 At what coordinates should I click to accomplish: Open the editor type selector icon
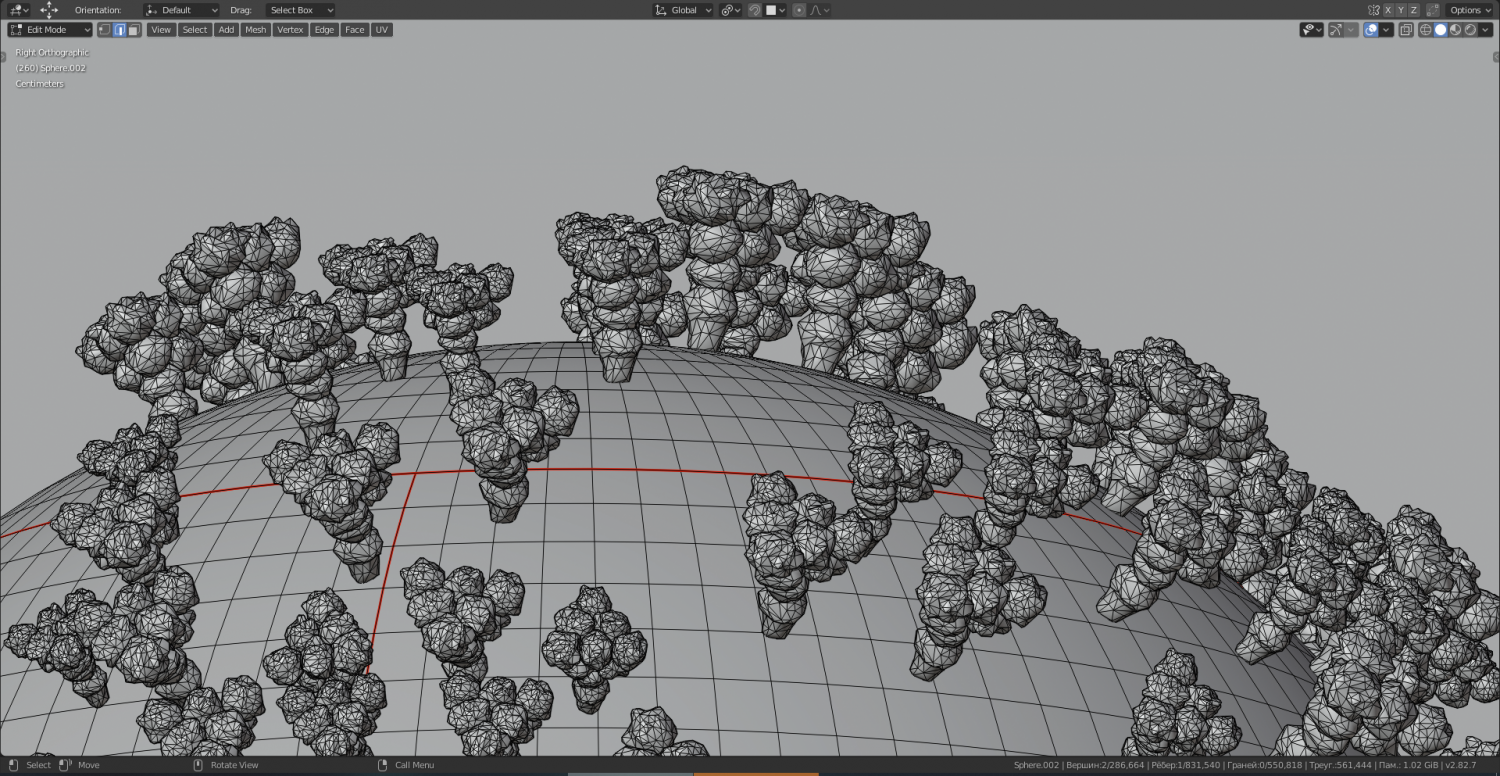(18, 10)
